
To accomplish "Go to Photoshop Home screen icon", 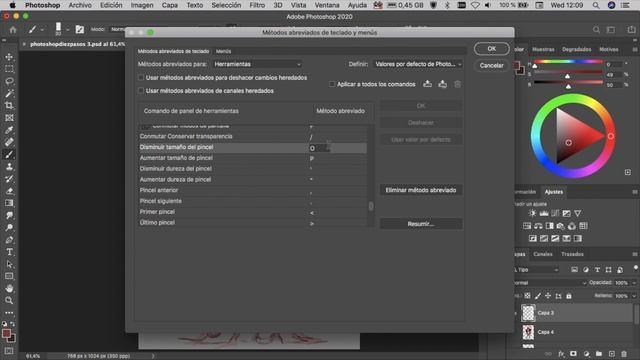I will [x=13, y=29].
